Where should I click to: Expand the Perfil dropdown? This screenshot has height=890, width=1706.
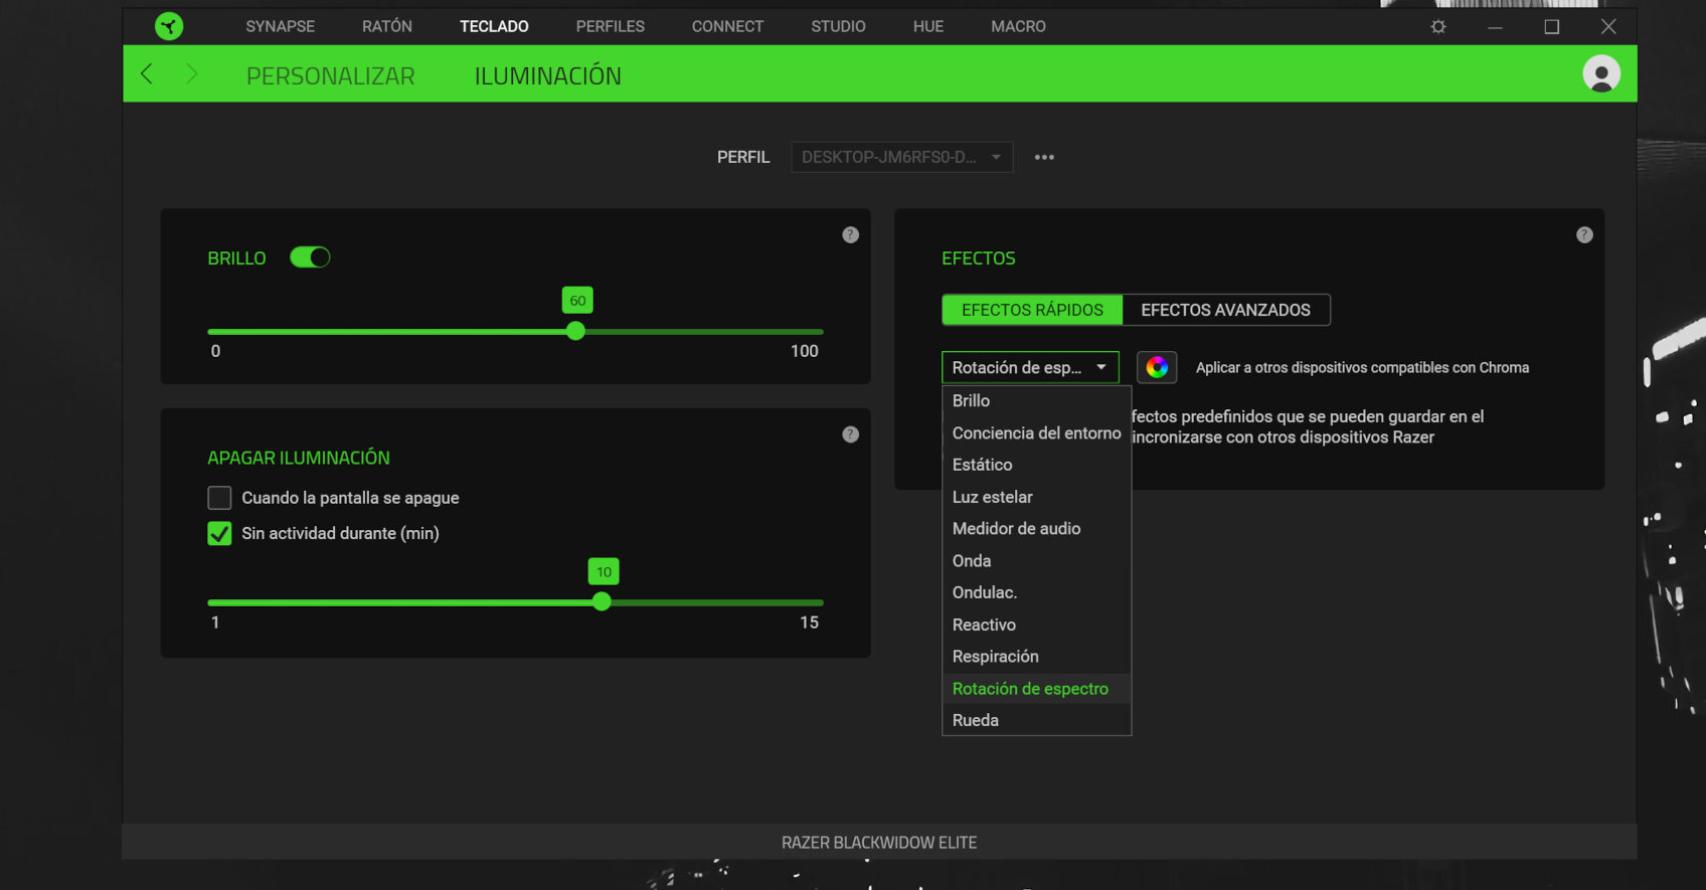point(902,157)
